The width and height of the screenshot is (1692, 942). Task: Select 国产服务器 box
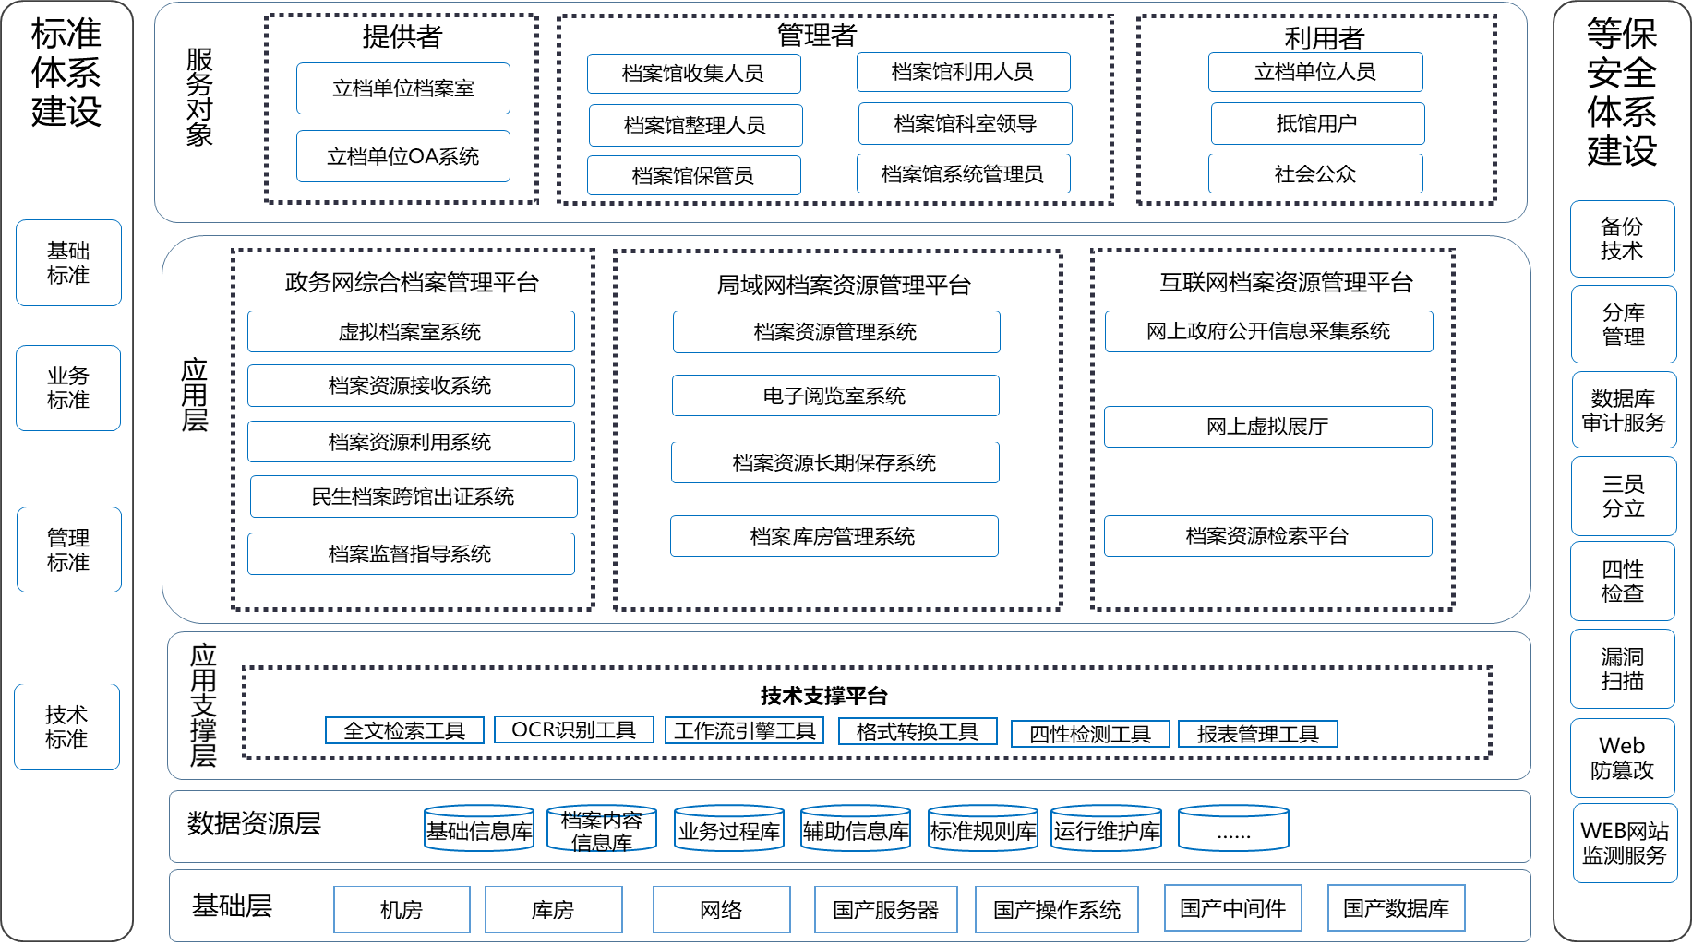point(886,910)
